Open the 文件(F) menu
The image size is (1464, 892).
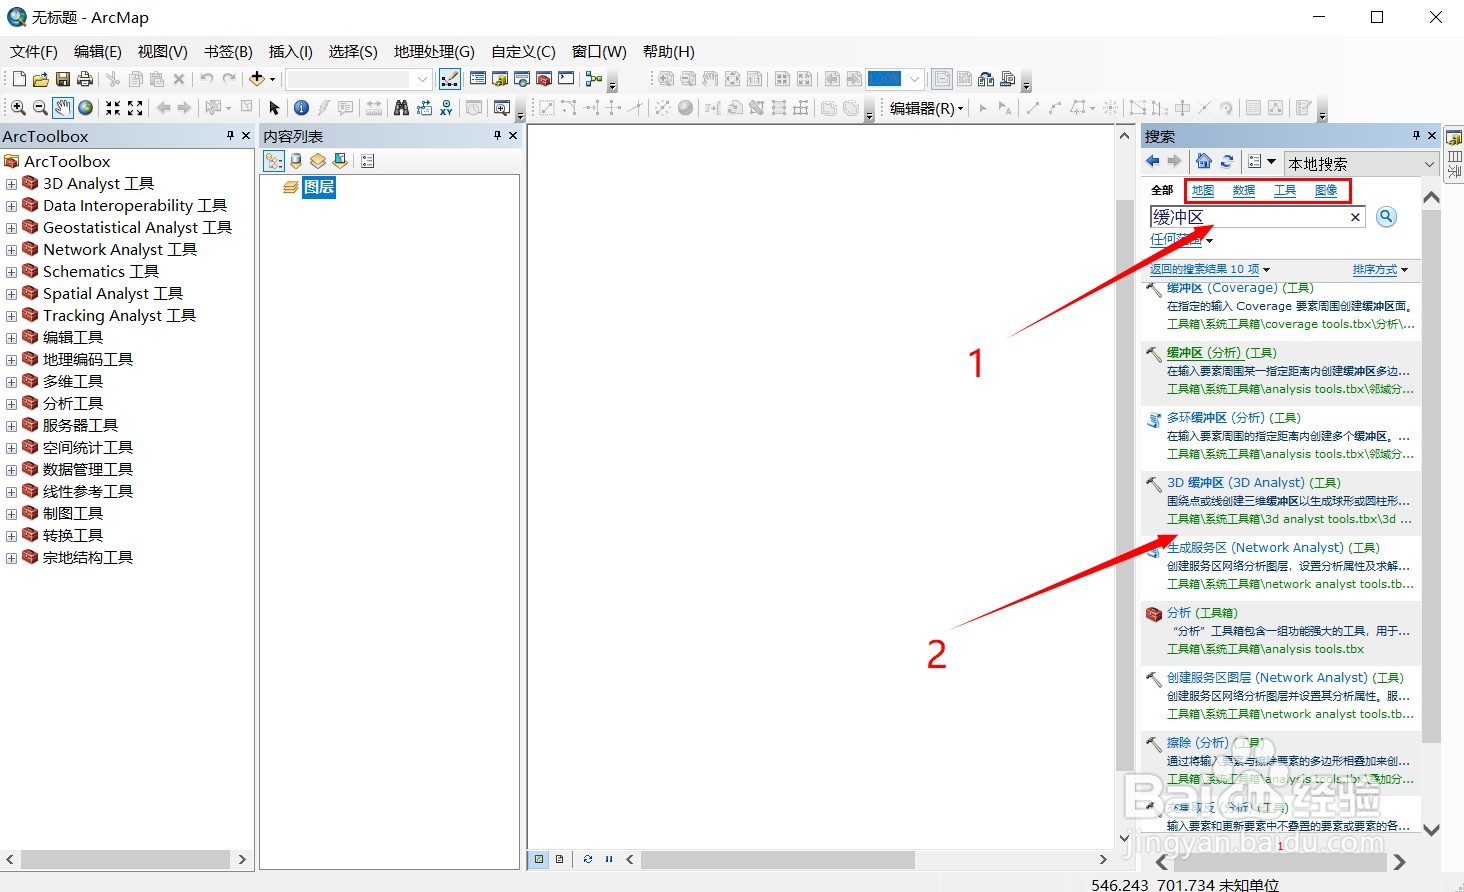(34, 52)
